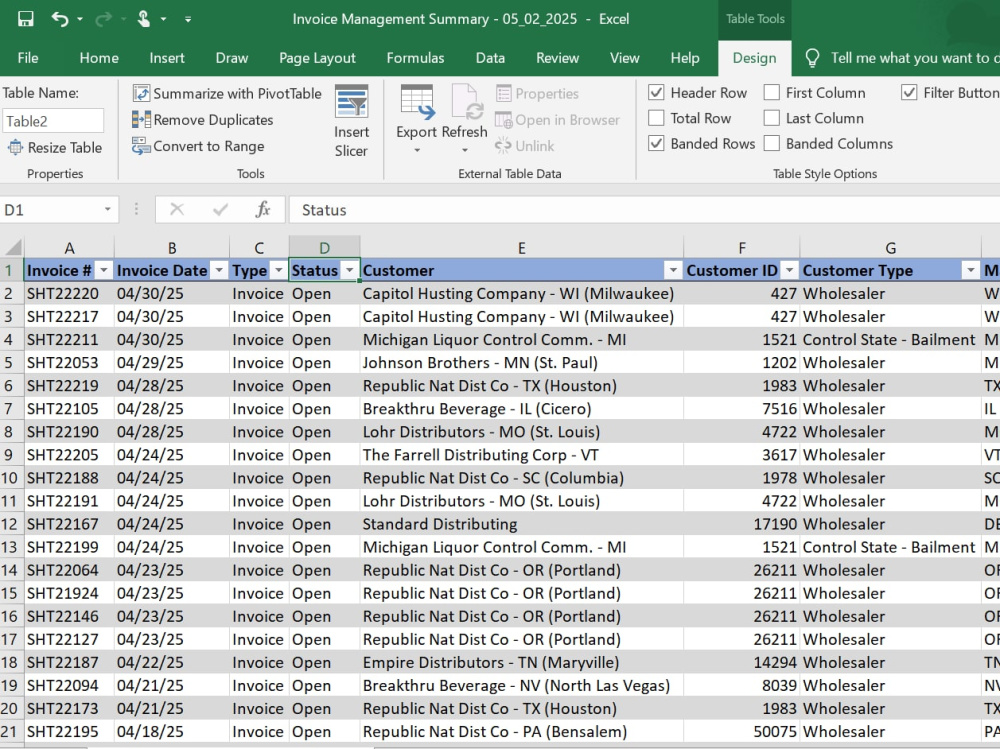Viewport: 1000px width, 749px height.
Task: Click the Table Name input field
Action: click(x=53, y=121)
